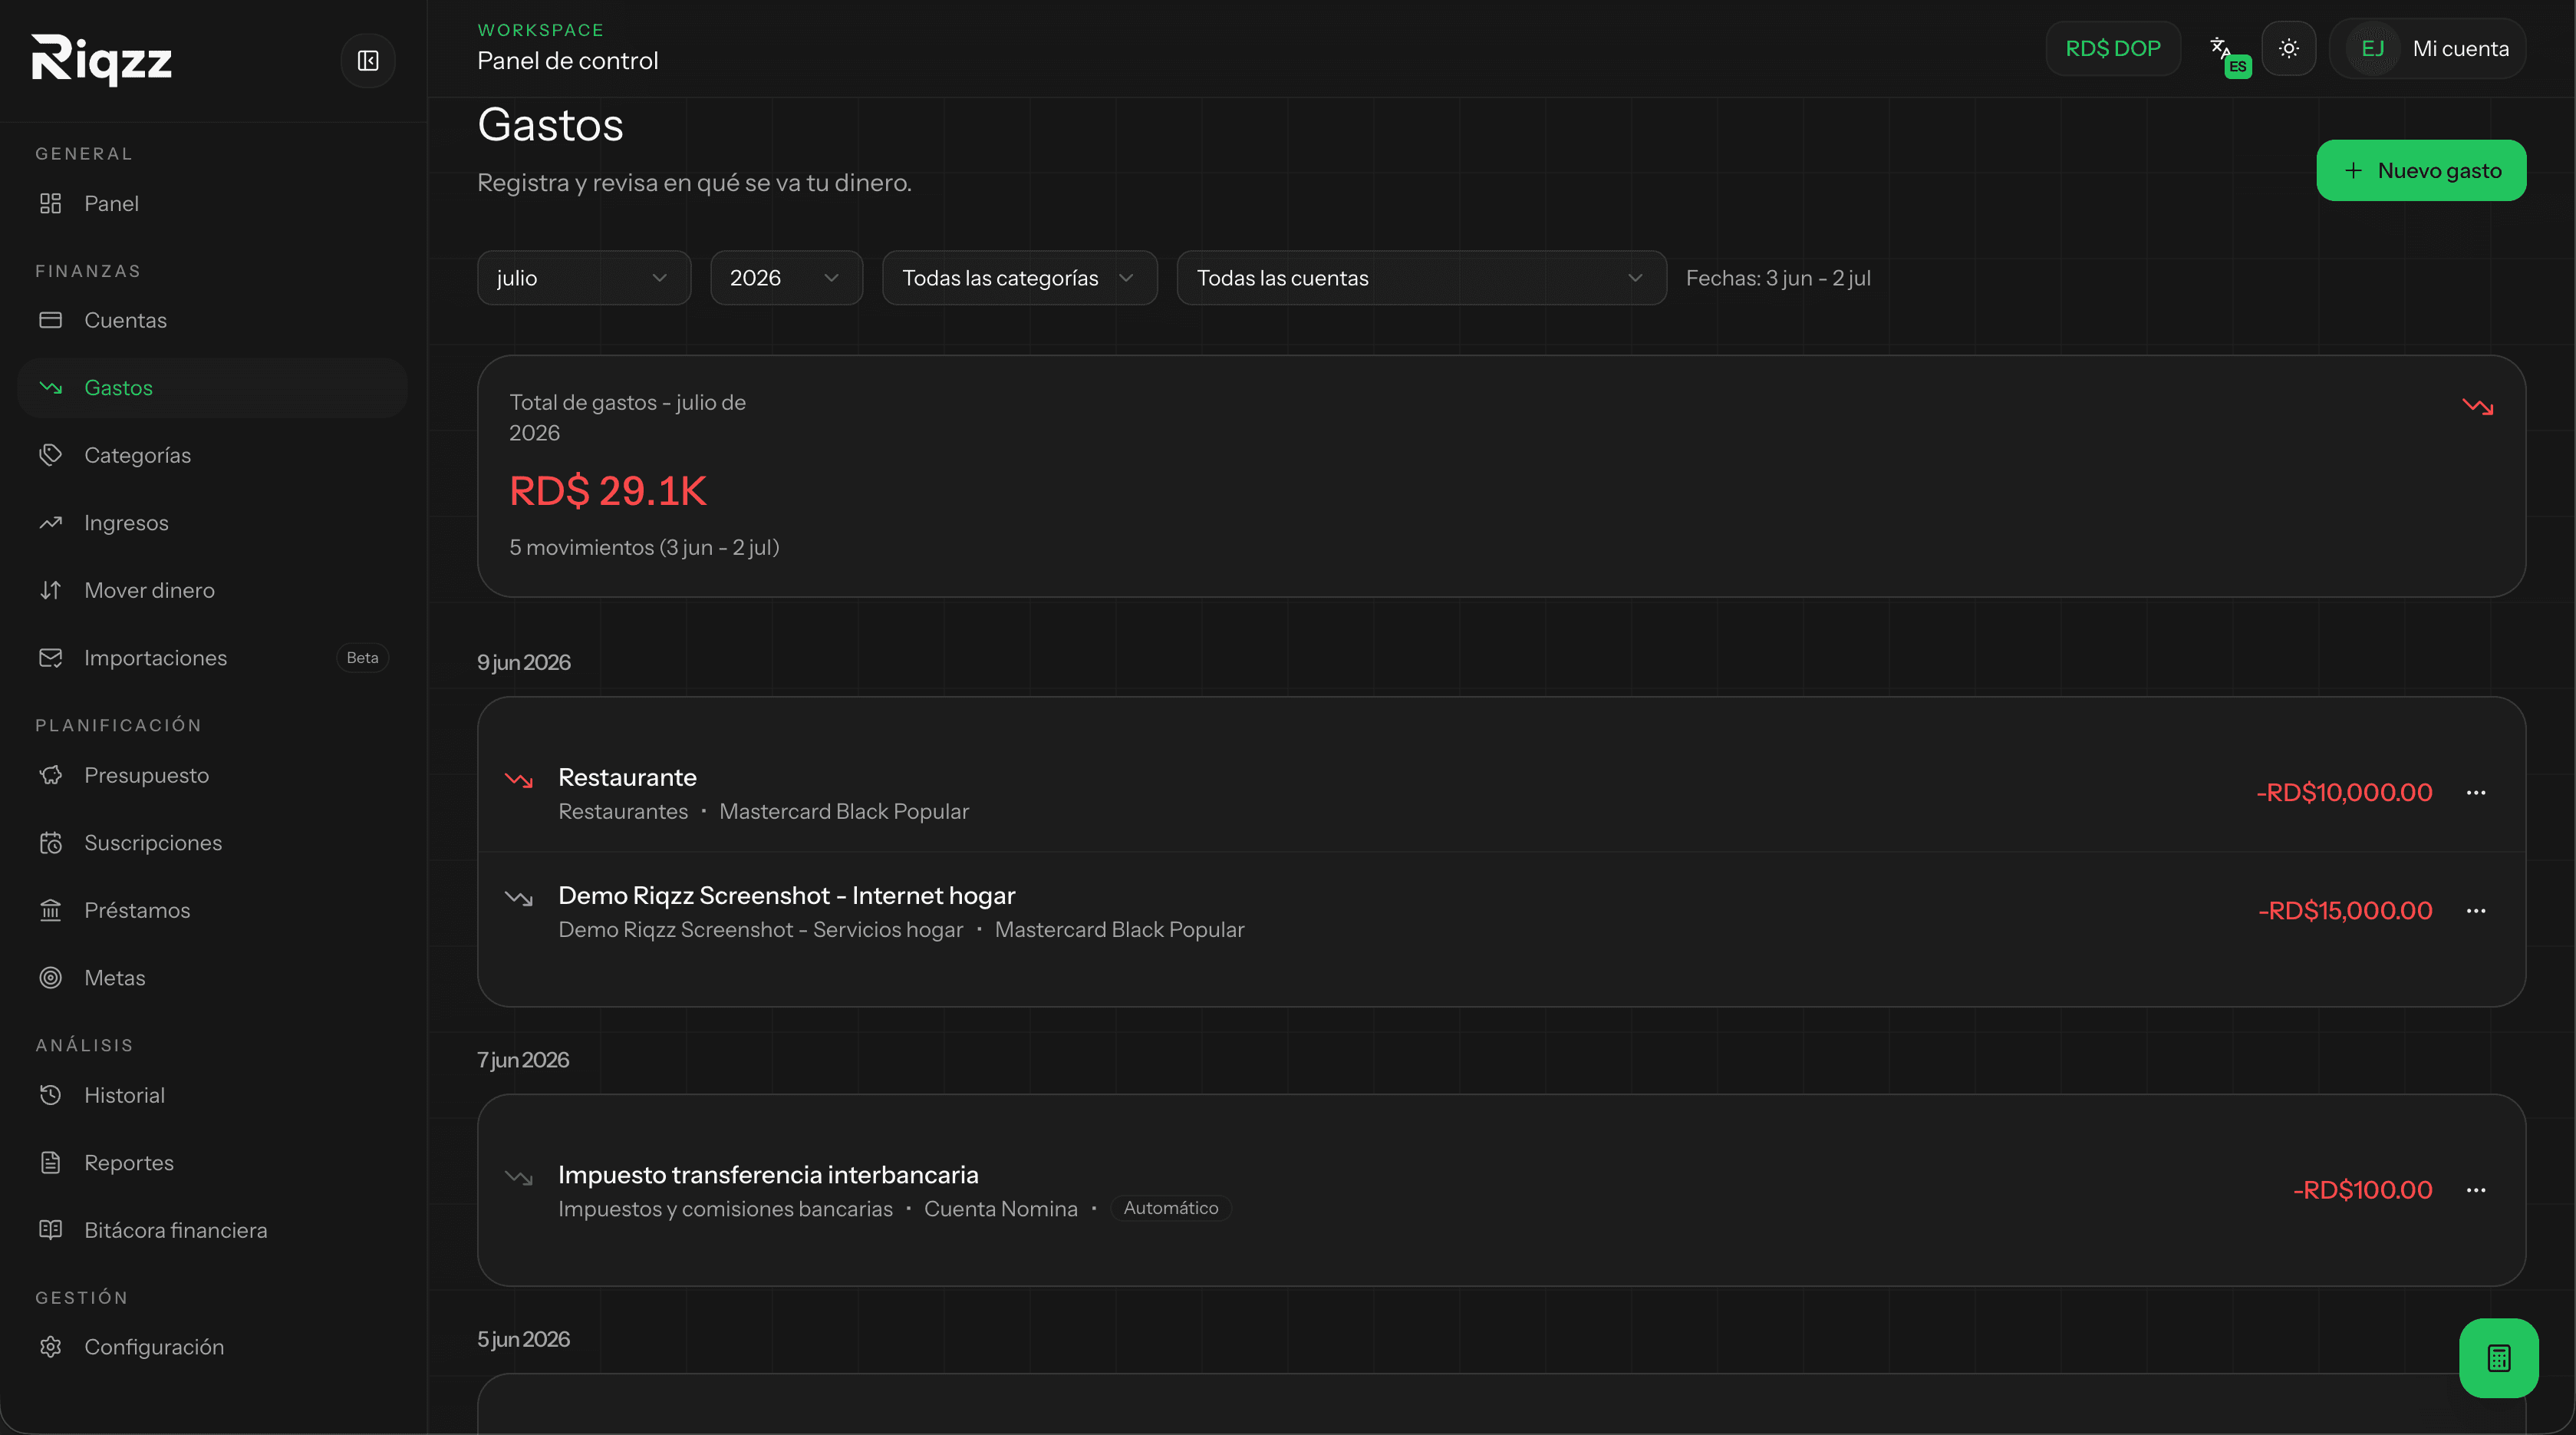Viewport: 2576px width, 1435px height.
Task: Click the 5 jun 2026 date header
Action: tap(523, 1339)
